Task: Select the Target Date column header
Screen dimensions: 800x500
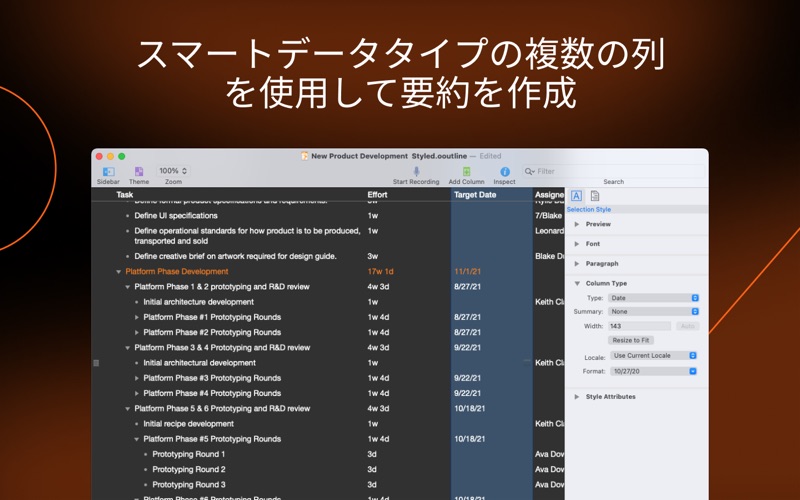Action: (475, 194)
